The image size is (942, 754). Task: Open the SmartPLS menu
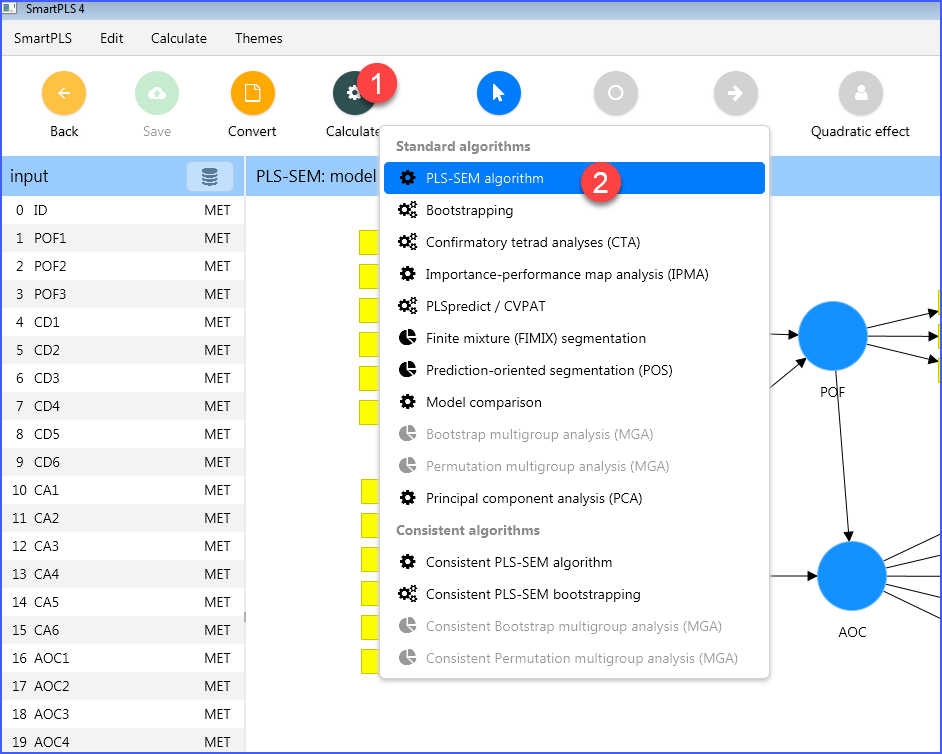coord(42,38)
